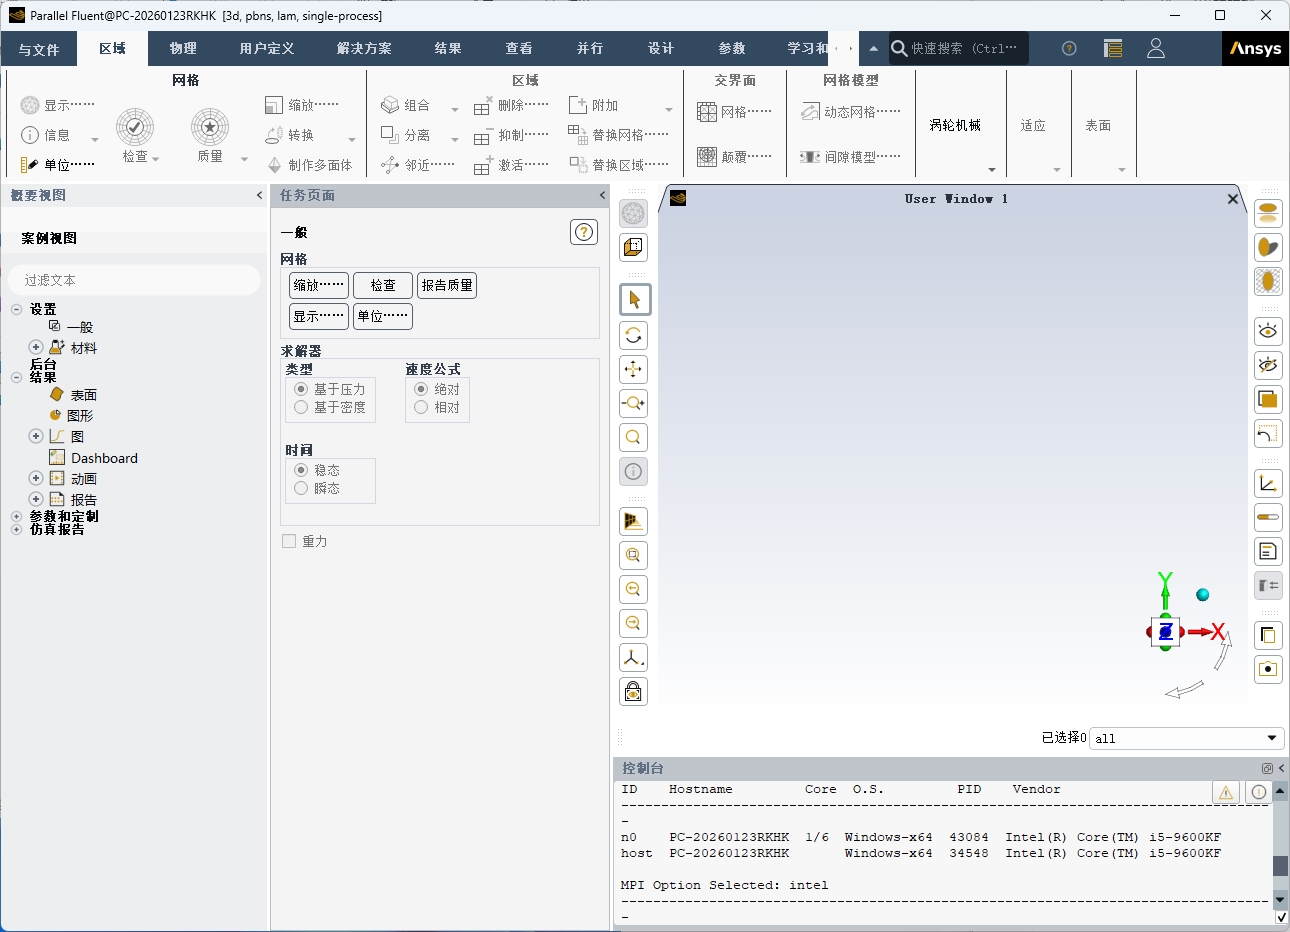Click the headlight eye icon in right sidebar
The image size is (1290, 932).
point(1268,331)
